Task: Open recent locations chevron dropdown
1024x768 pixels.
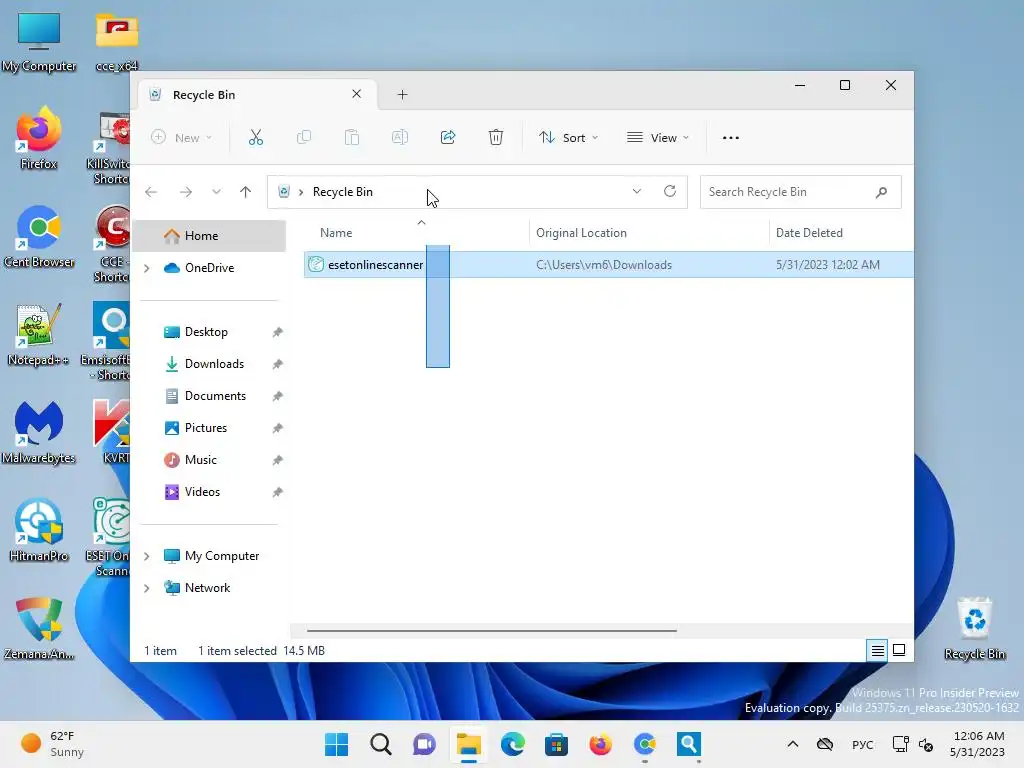Action: [216, 192]
